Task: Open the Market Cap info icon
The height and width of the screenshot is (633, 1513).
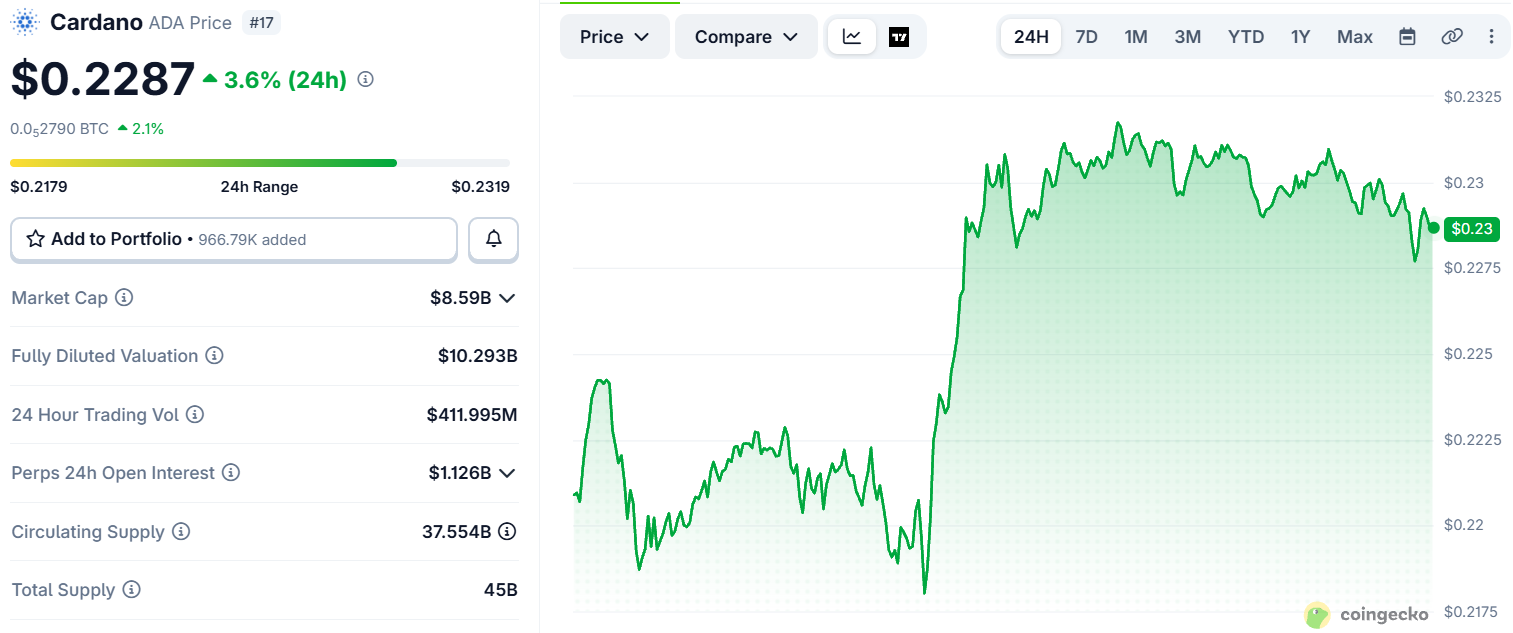Action: click(x=124, y=298)
